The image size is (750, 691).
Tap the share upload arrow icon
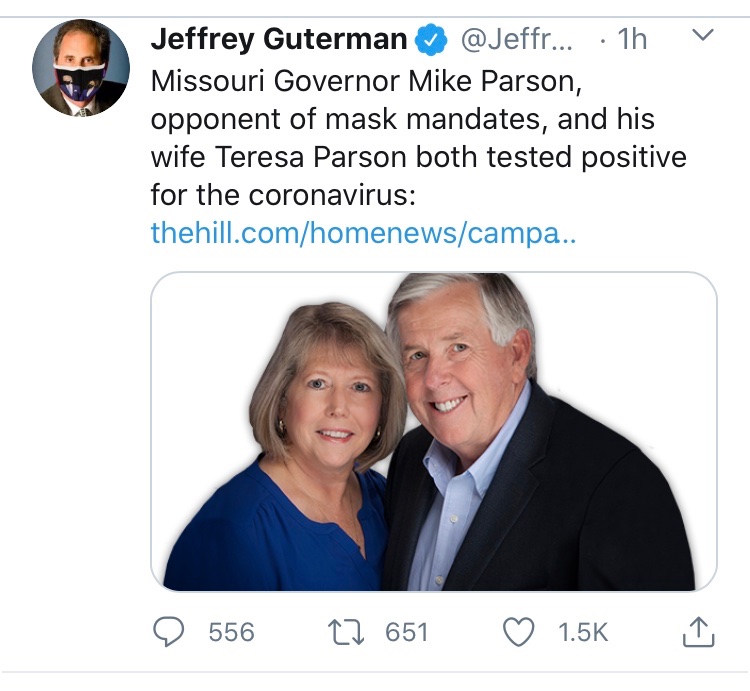[x=698, y=630]
